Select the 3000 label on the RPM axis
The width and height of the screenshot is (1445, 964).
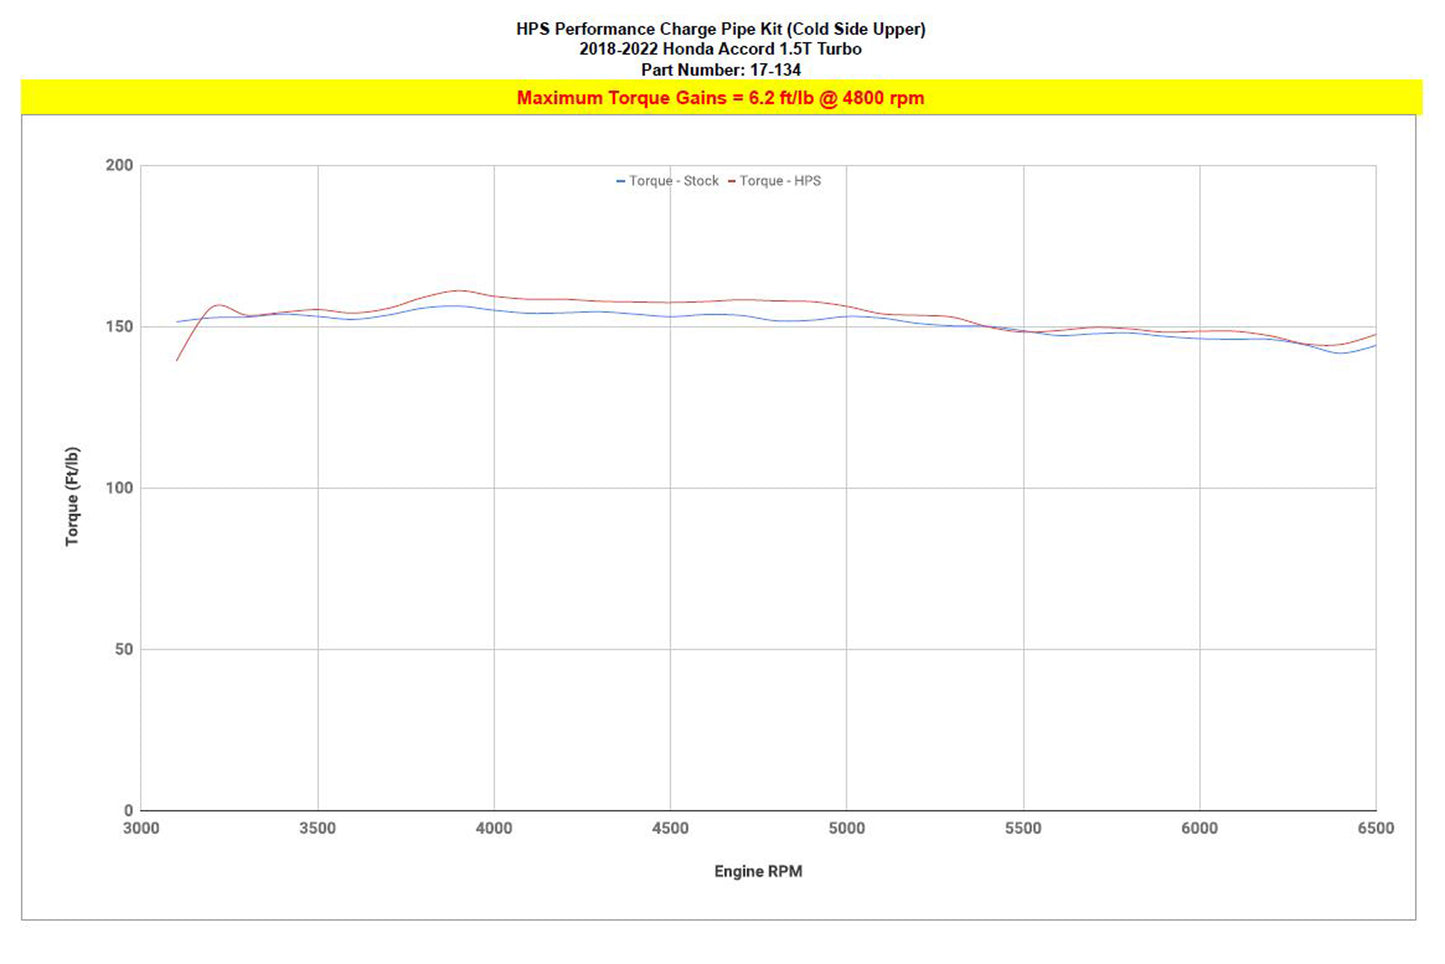(141, 828)
